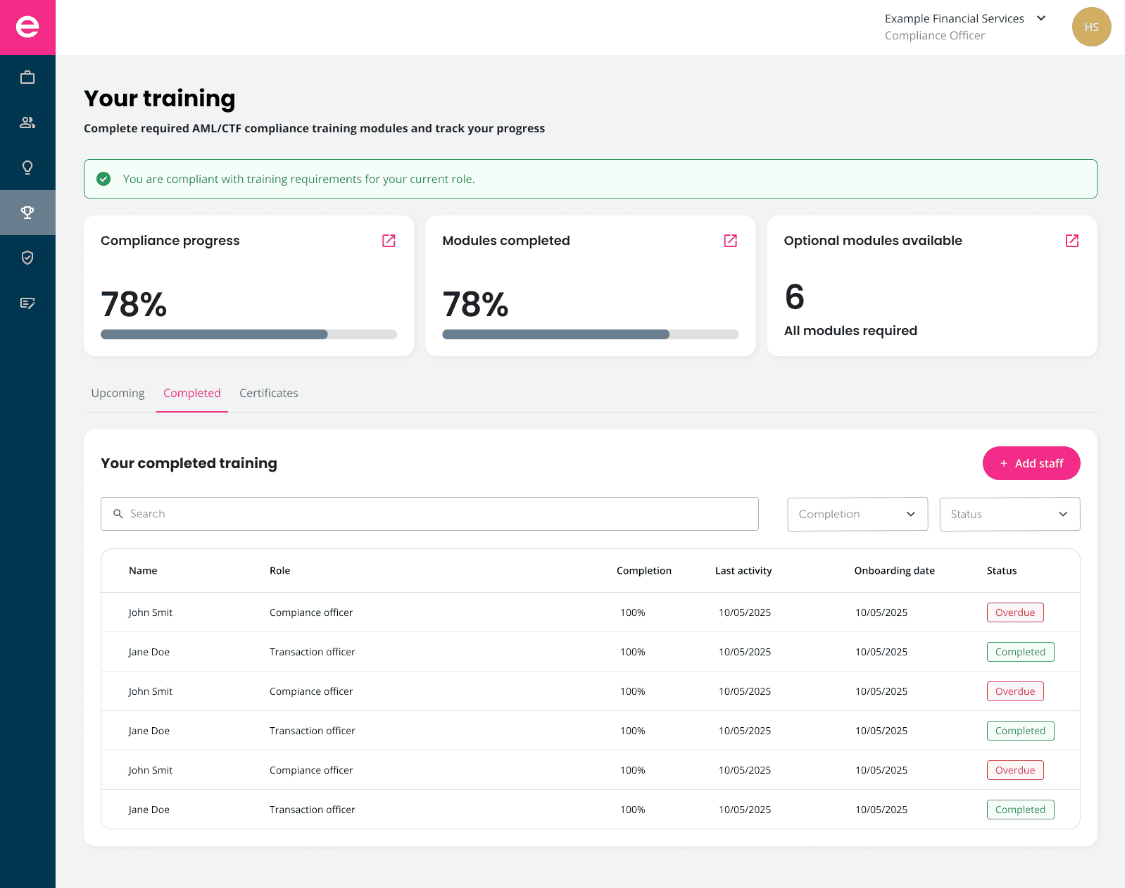Click into the Search input field
The height and width of the screenshot is (888, 1125).
[x=430, y=514]
